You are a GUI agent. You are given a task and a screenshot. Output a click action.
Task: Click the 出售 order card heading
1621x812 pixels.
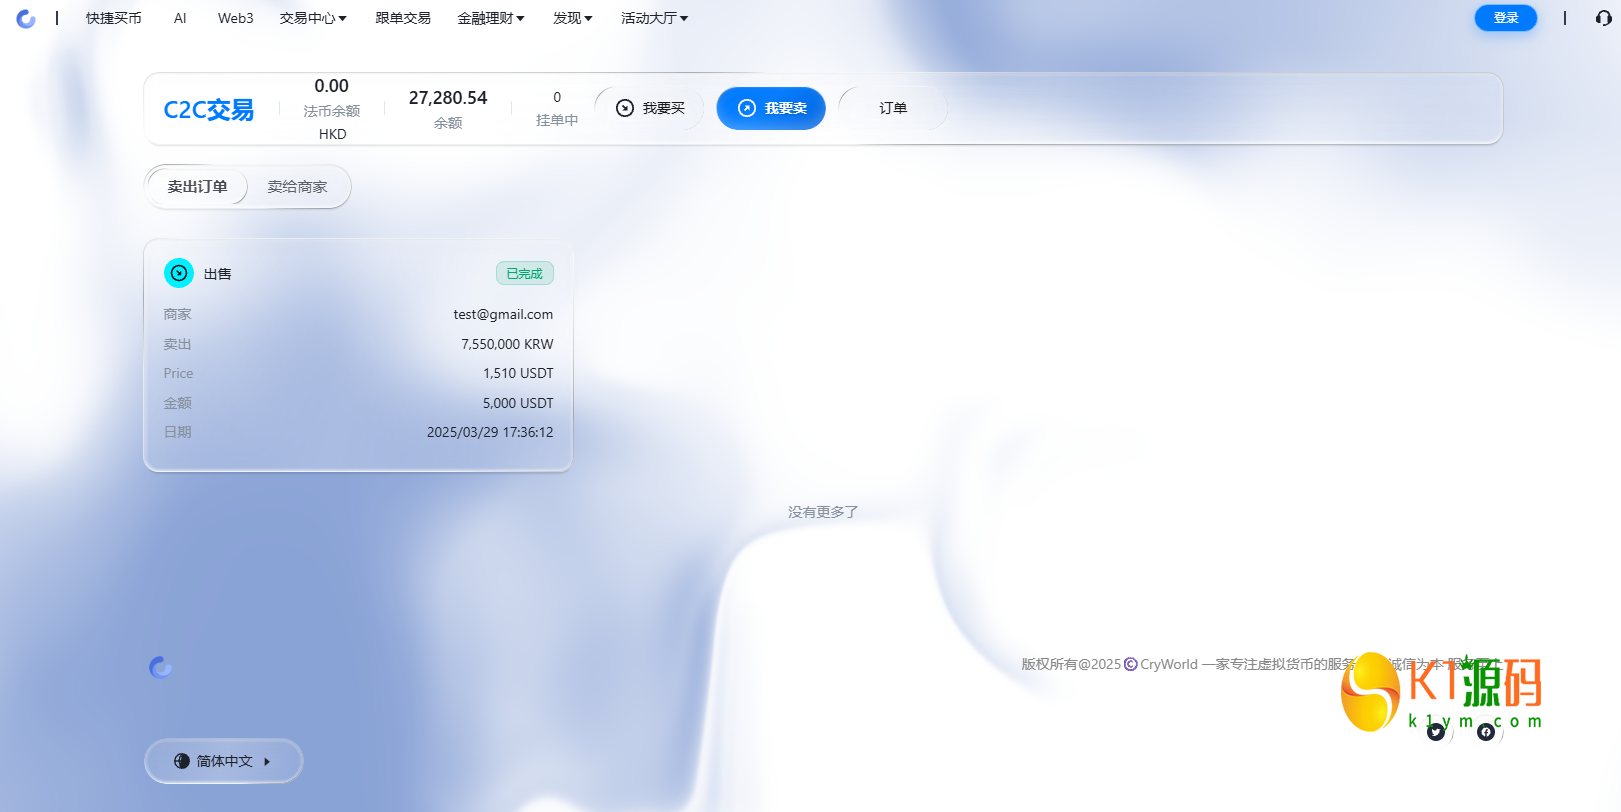(x=218, y=274)
